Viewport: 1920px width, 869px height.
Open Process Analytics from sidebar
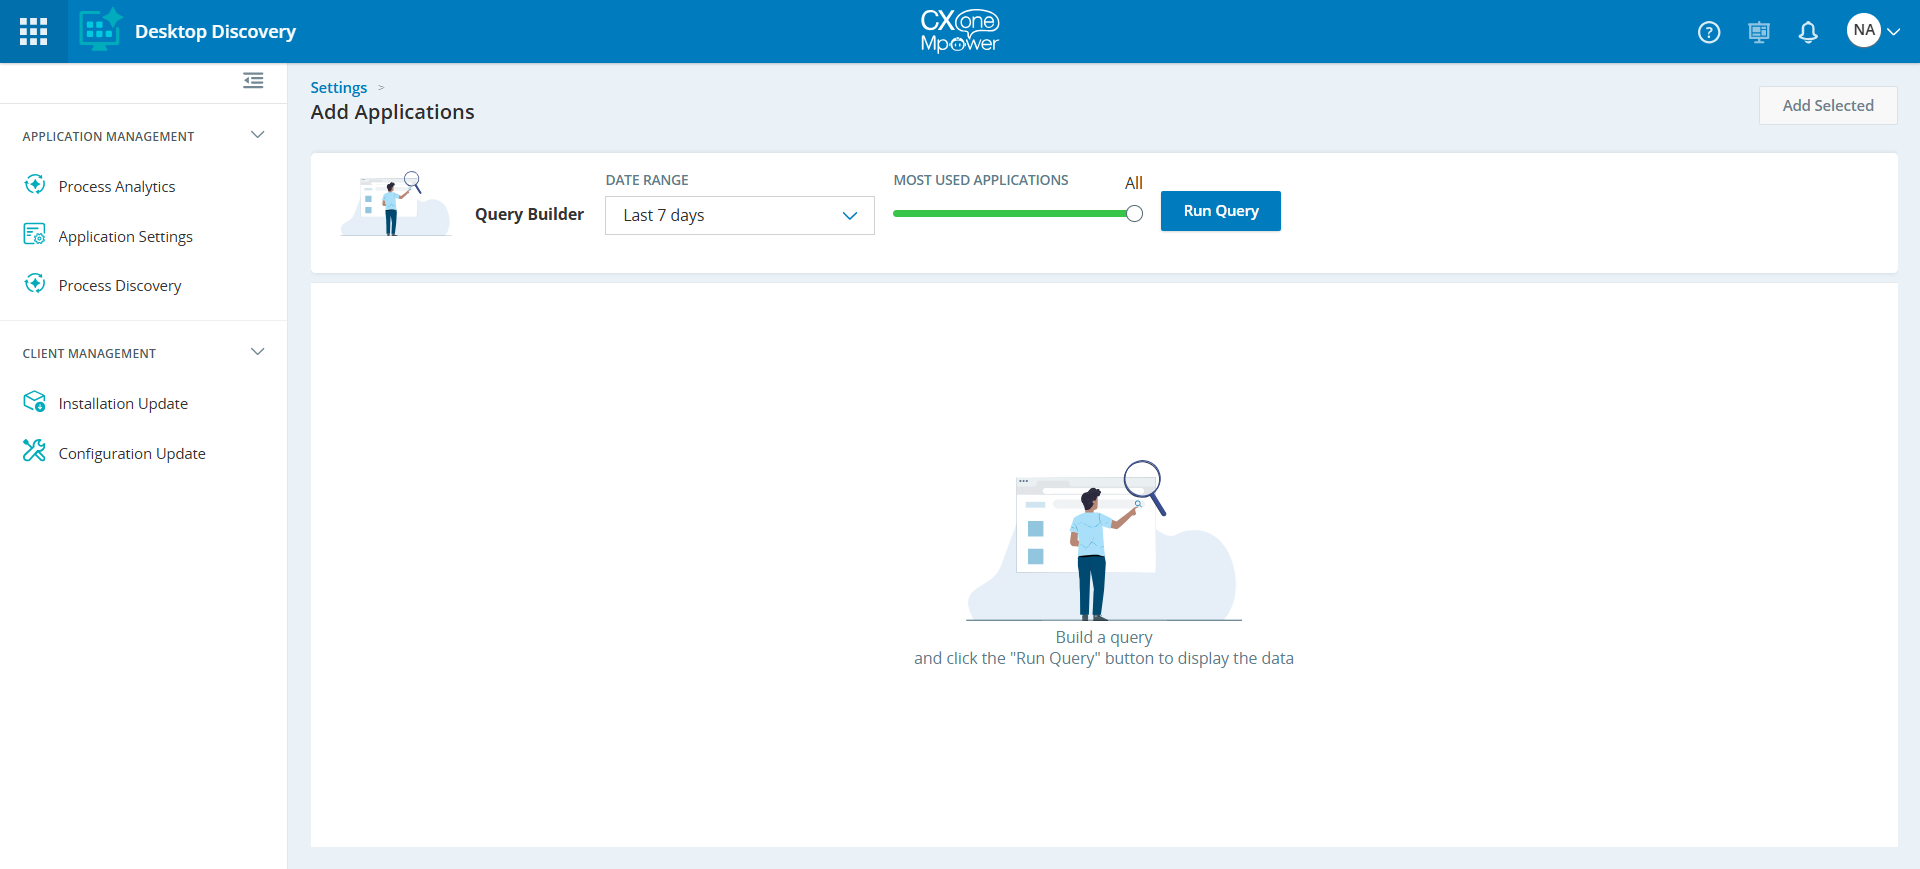click(117, 187)
